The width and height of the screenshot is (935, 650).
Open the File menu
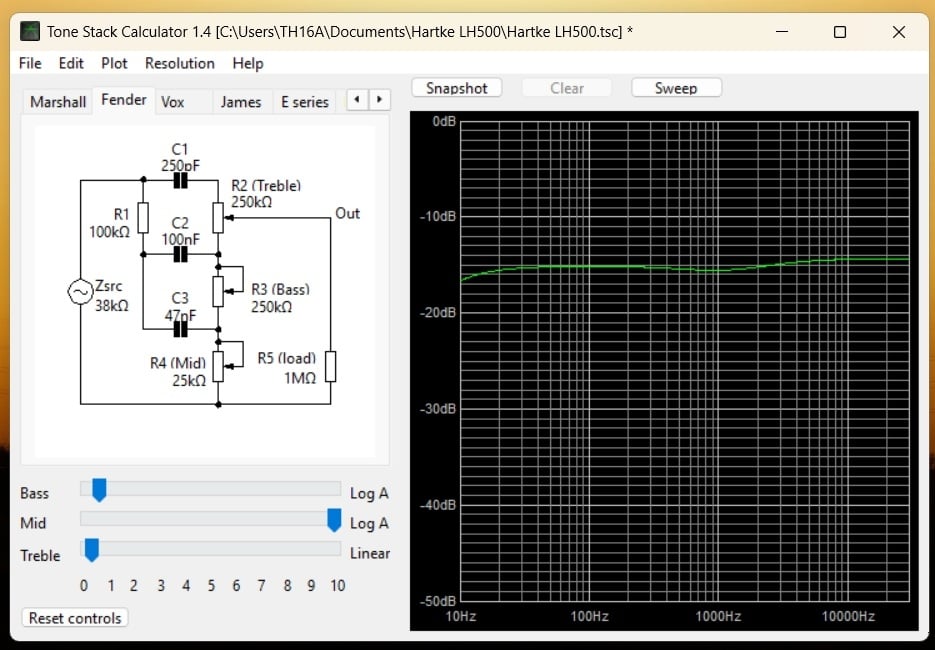30,63
